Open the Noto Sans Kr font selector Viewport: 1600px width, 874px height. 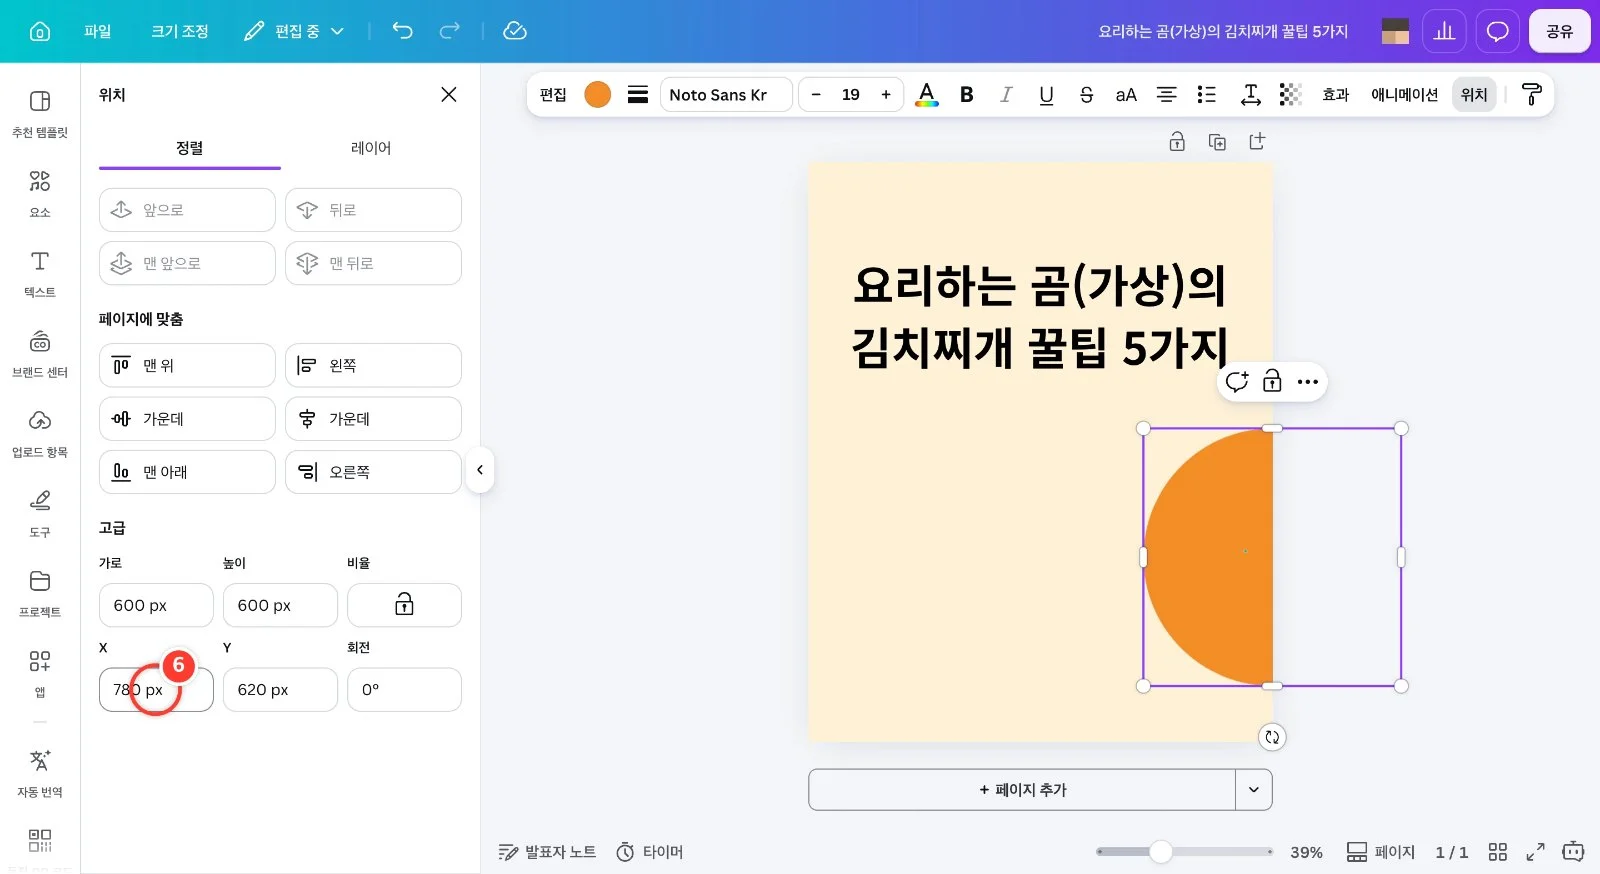coord(726,95)
